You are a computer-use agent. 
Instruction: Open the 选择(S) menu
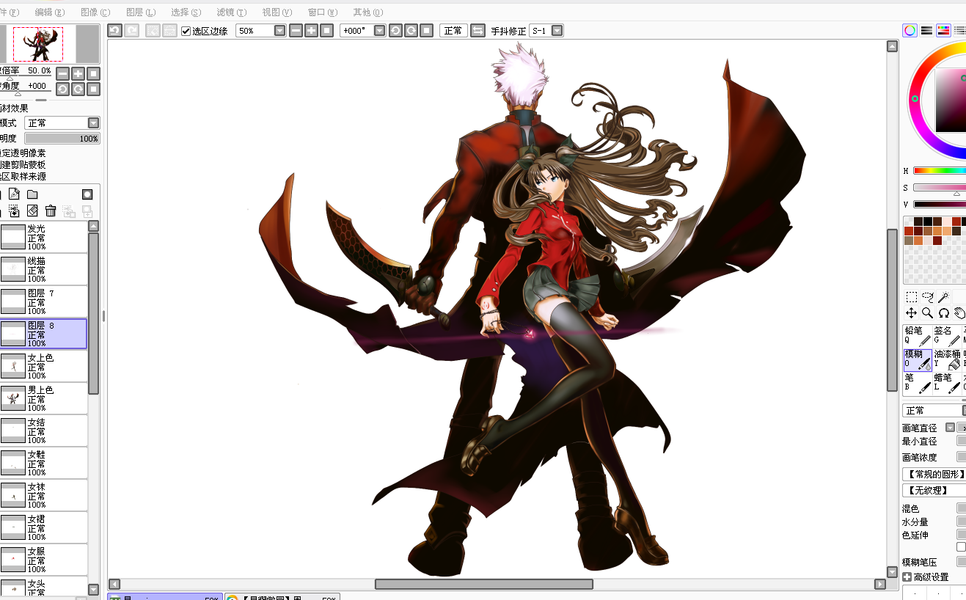[x=186, y=12]
